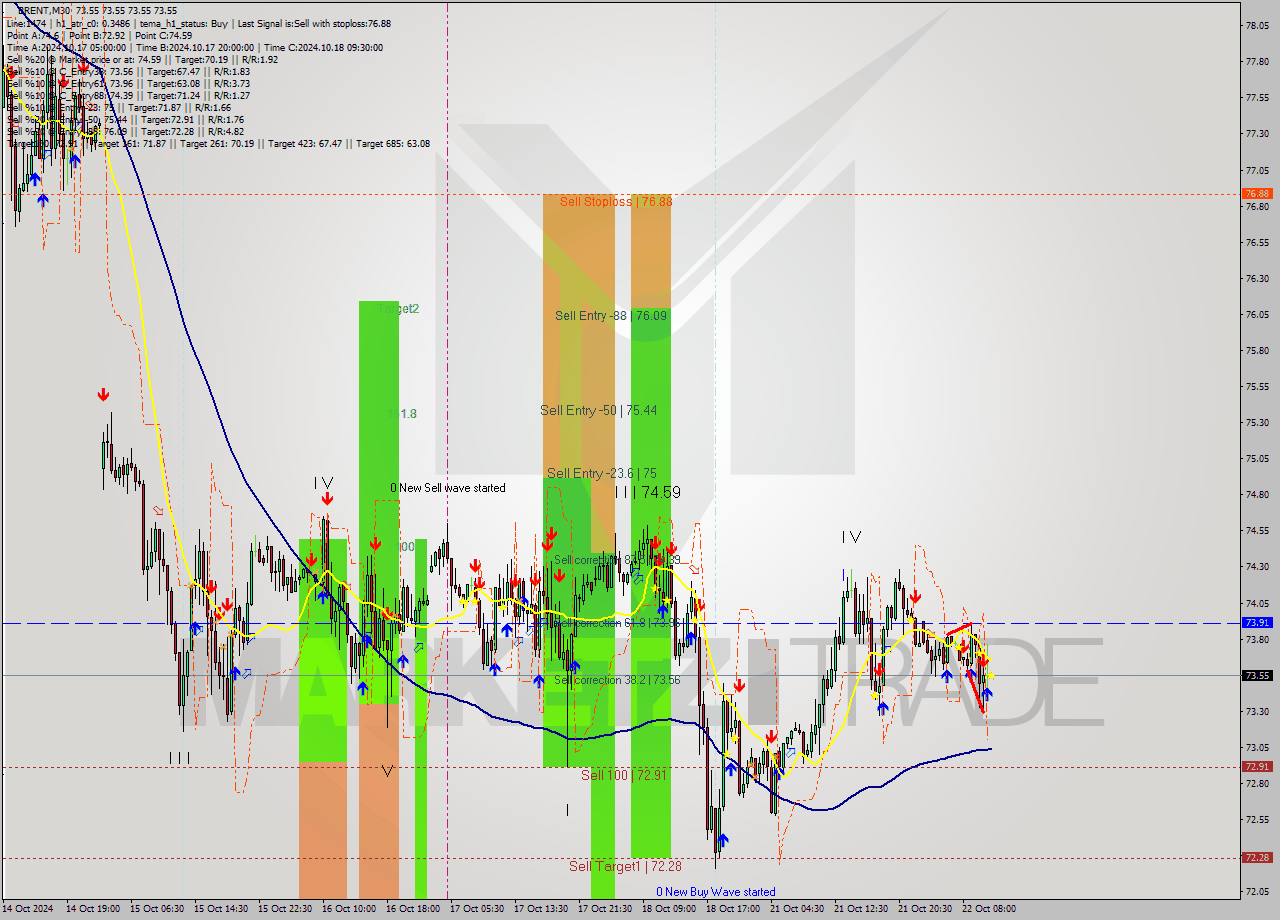This screenshot has width=1280, height=920.
Task: Click the 74.55 price axis label
Action: (1258, 531)
